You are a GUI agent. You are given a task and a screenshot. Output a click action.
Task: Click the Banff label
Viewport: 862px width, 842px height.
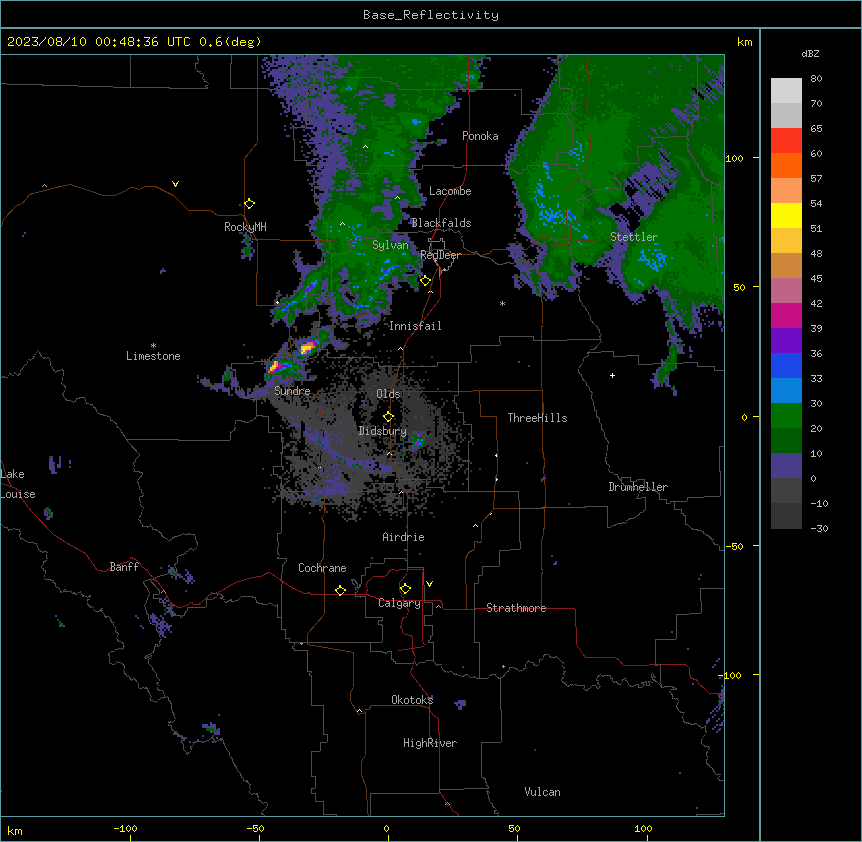pos(124,567)
